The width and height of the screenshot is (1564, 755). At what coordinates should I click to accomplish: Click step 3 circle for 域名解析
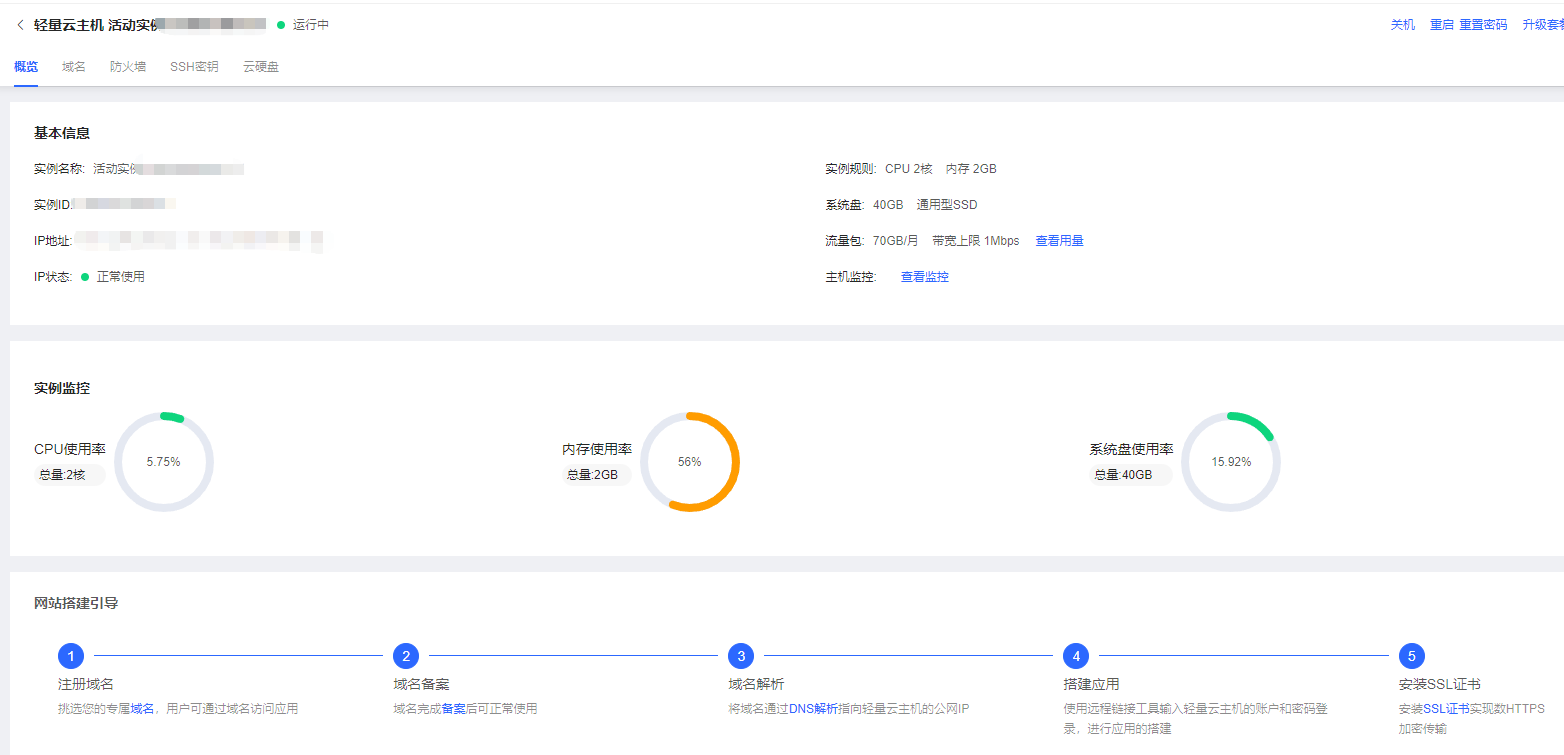(x=740, y=656)
